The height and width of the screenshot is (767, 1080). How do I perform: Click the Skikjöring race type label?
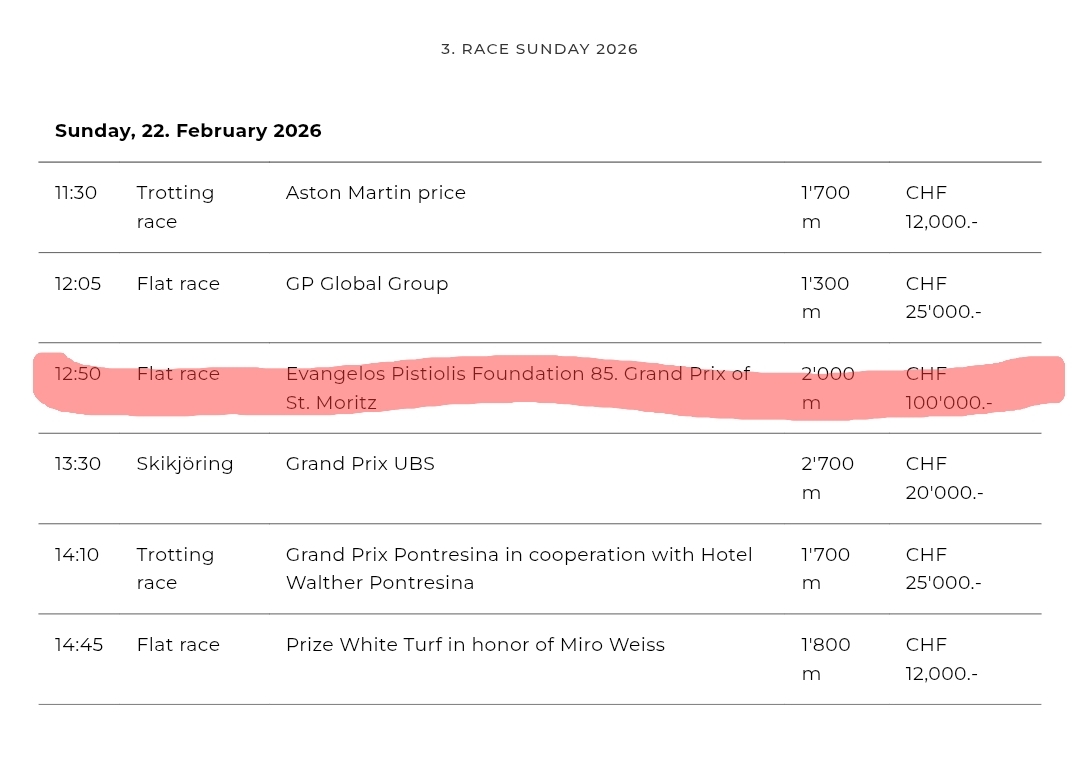coord(185,464)
